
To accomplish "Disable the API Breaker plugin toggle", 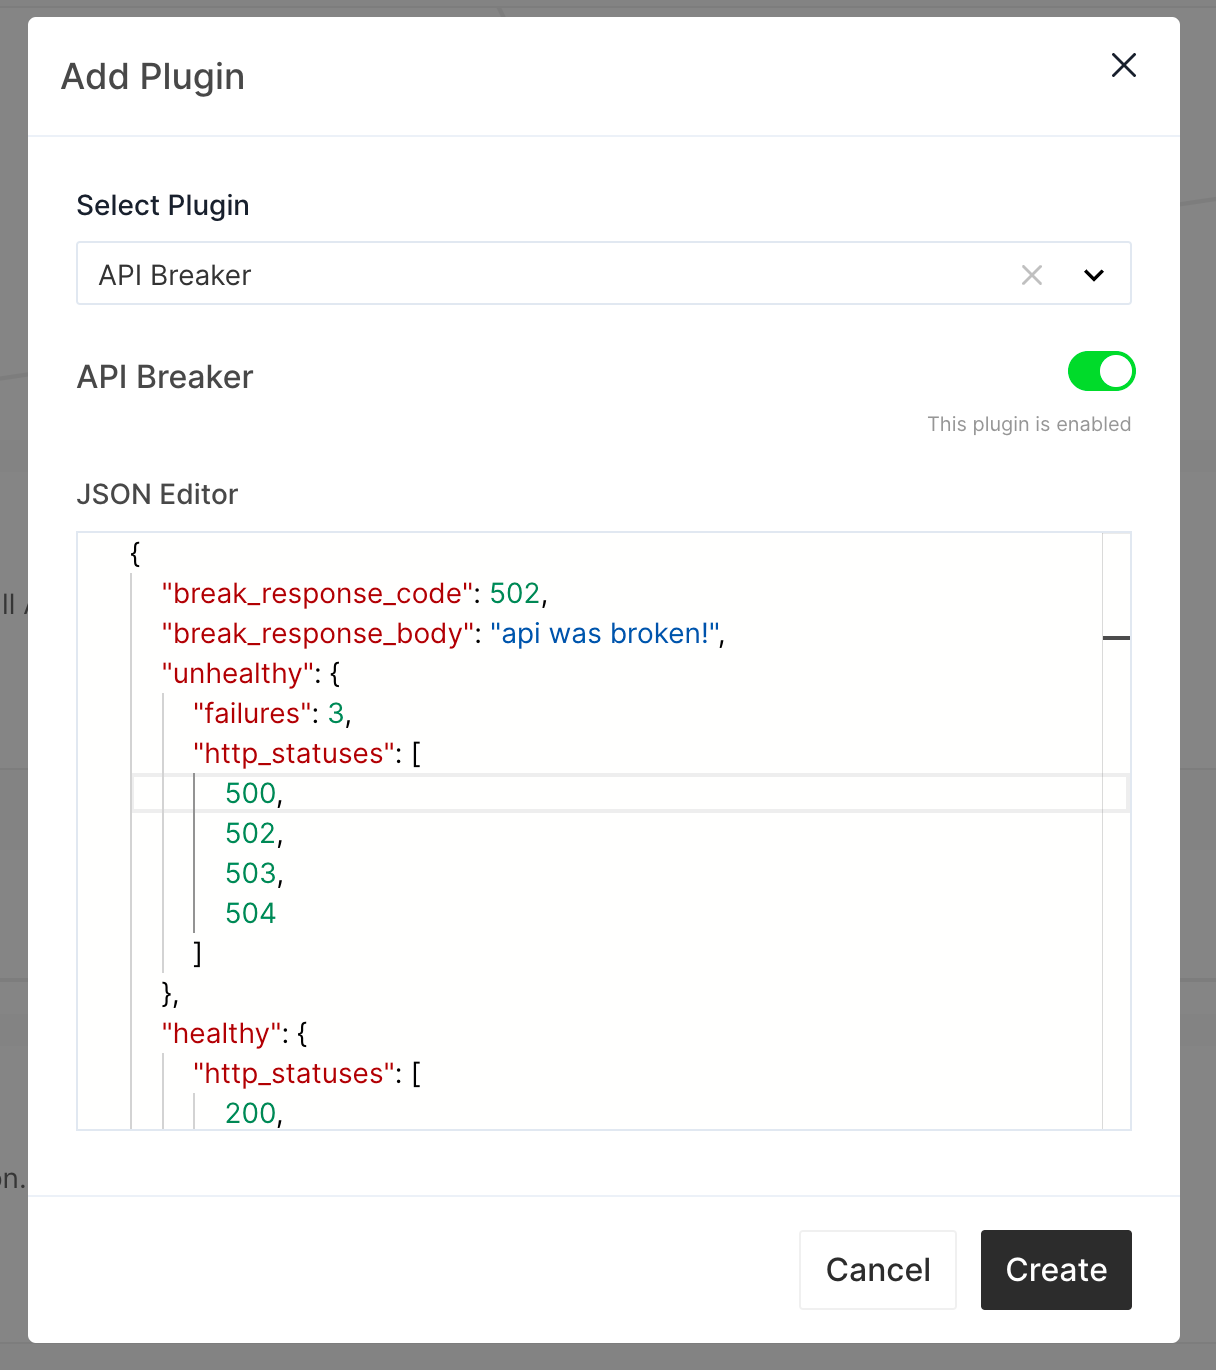I will click(1100, 371).
